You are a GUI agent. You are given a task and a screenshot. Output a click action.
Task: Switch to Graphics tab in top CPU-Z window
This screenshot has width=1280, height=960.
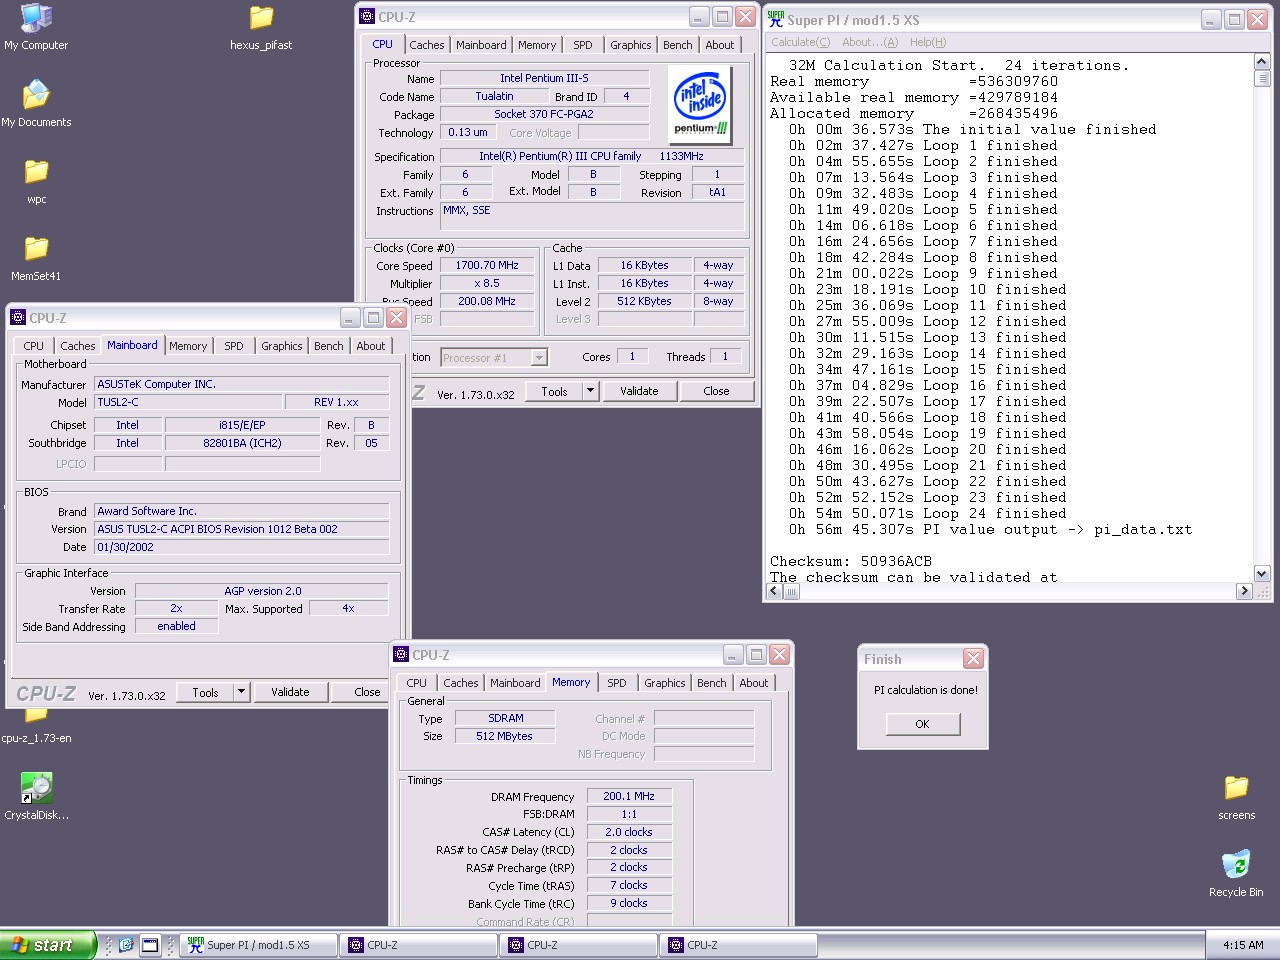pos(631,45)
